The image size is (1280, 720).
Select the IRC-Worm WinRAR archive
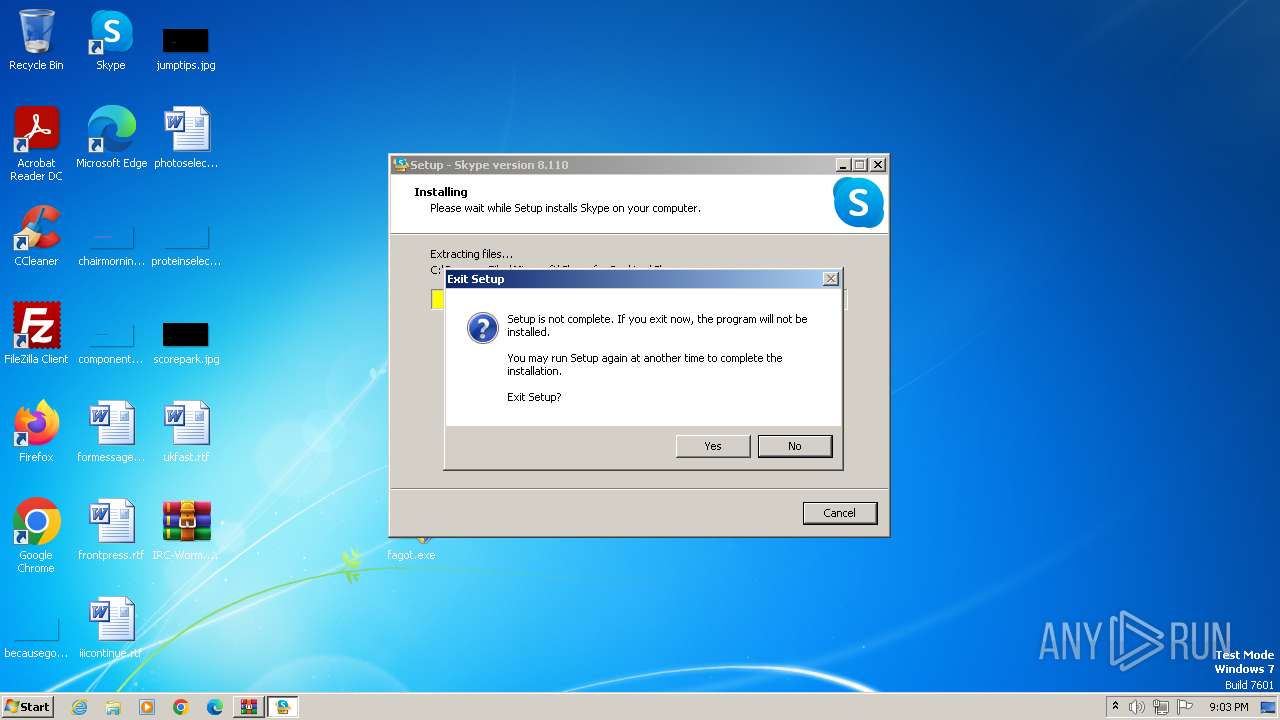click(186, 530)
